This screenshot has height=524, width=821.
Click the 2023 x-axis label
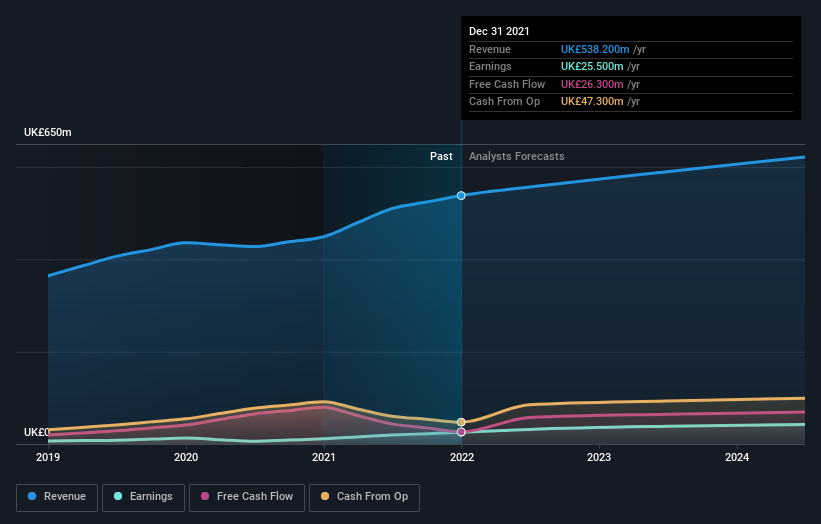599,457
